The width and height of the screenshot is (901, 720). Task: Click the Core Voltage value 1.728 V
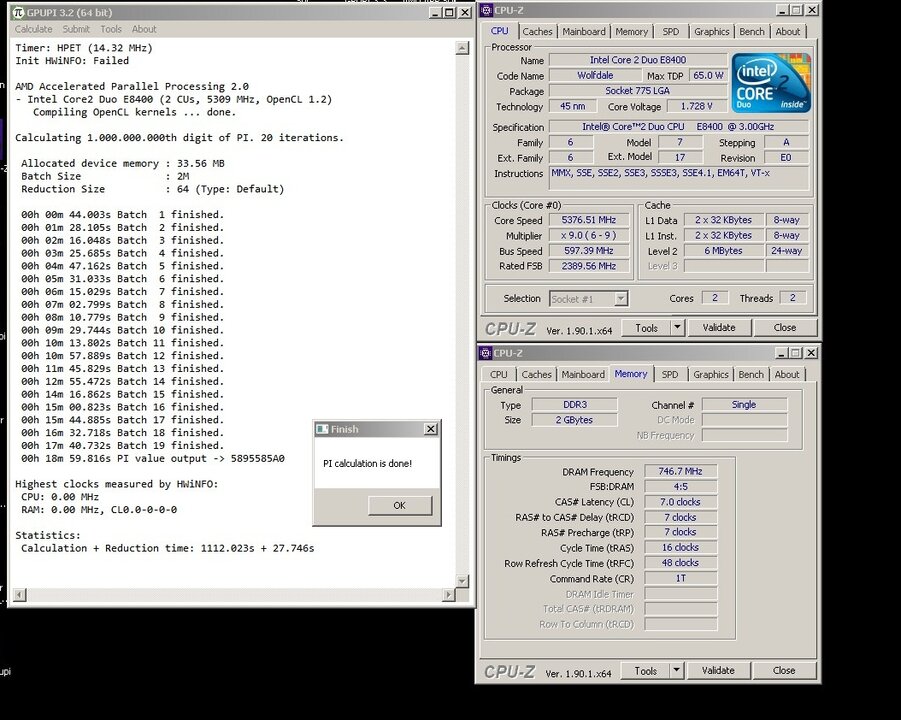[696, 106]
